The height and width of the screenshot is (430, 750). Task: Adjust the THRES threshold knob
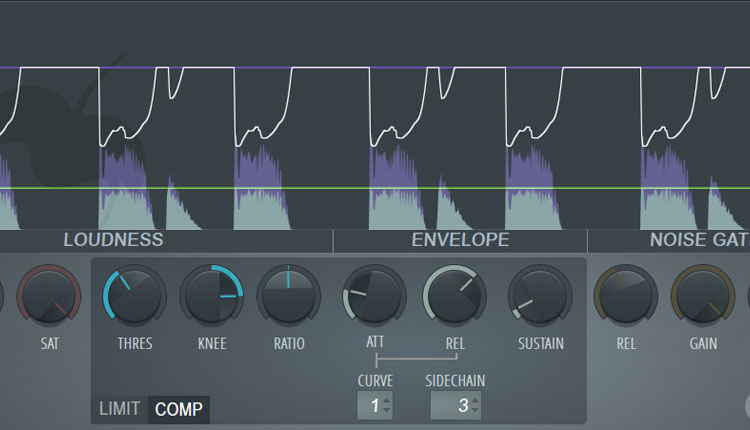(x=135, y=296)
